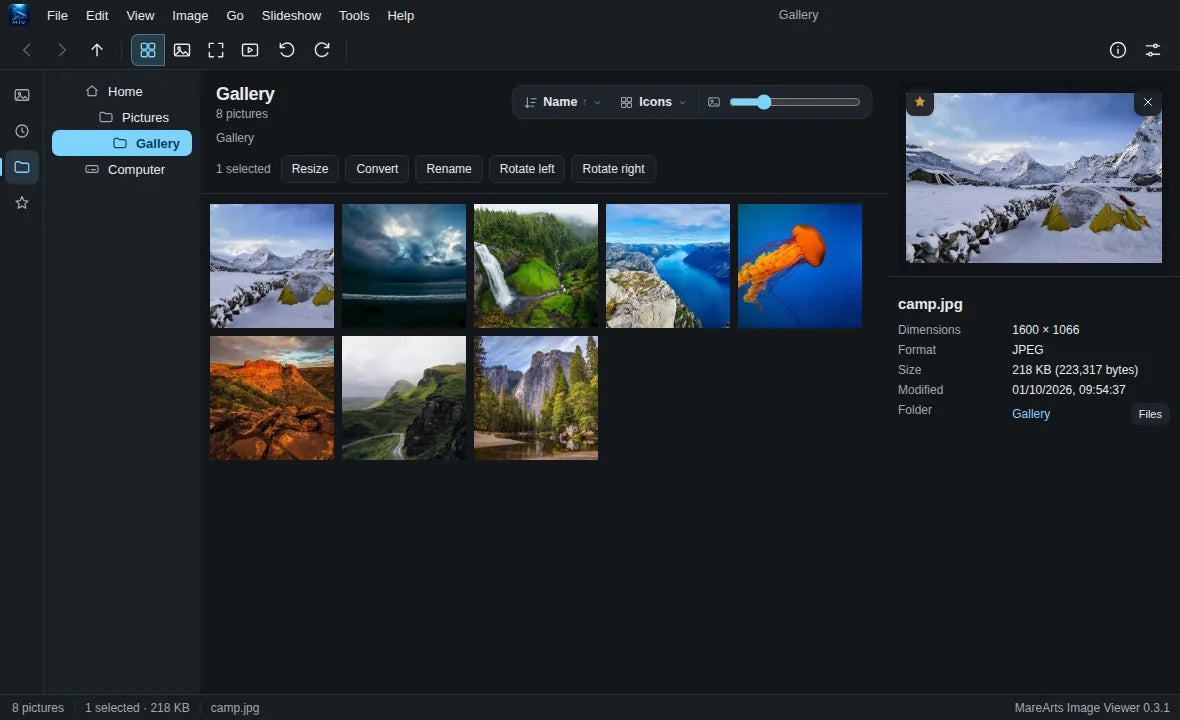
Task: Open the Gallery folder link in details
Action: (1031, 414)
